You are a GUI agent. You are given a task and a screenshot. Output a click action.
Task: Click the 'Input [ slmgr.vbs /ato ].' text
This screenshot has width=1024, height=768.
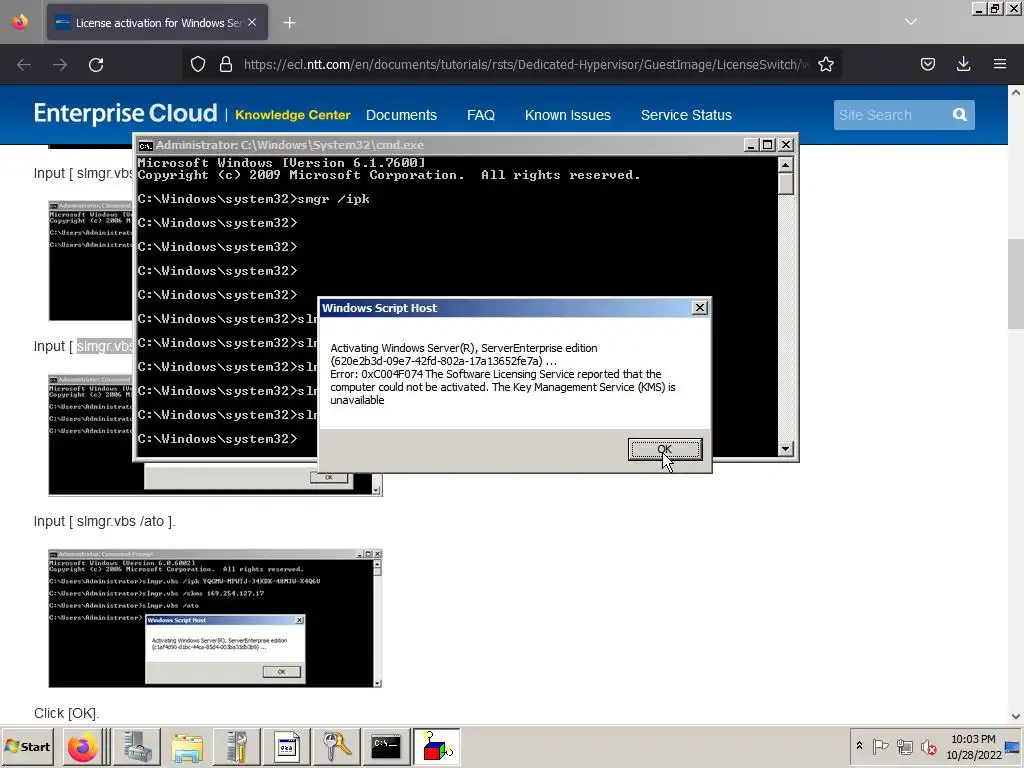[104, 521]
